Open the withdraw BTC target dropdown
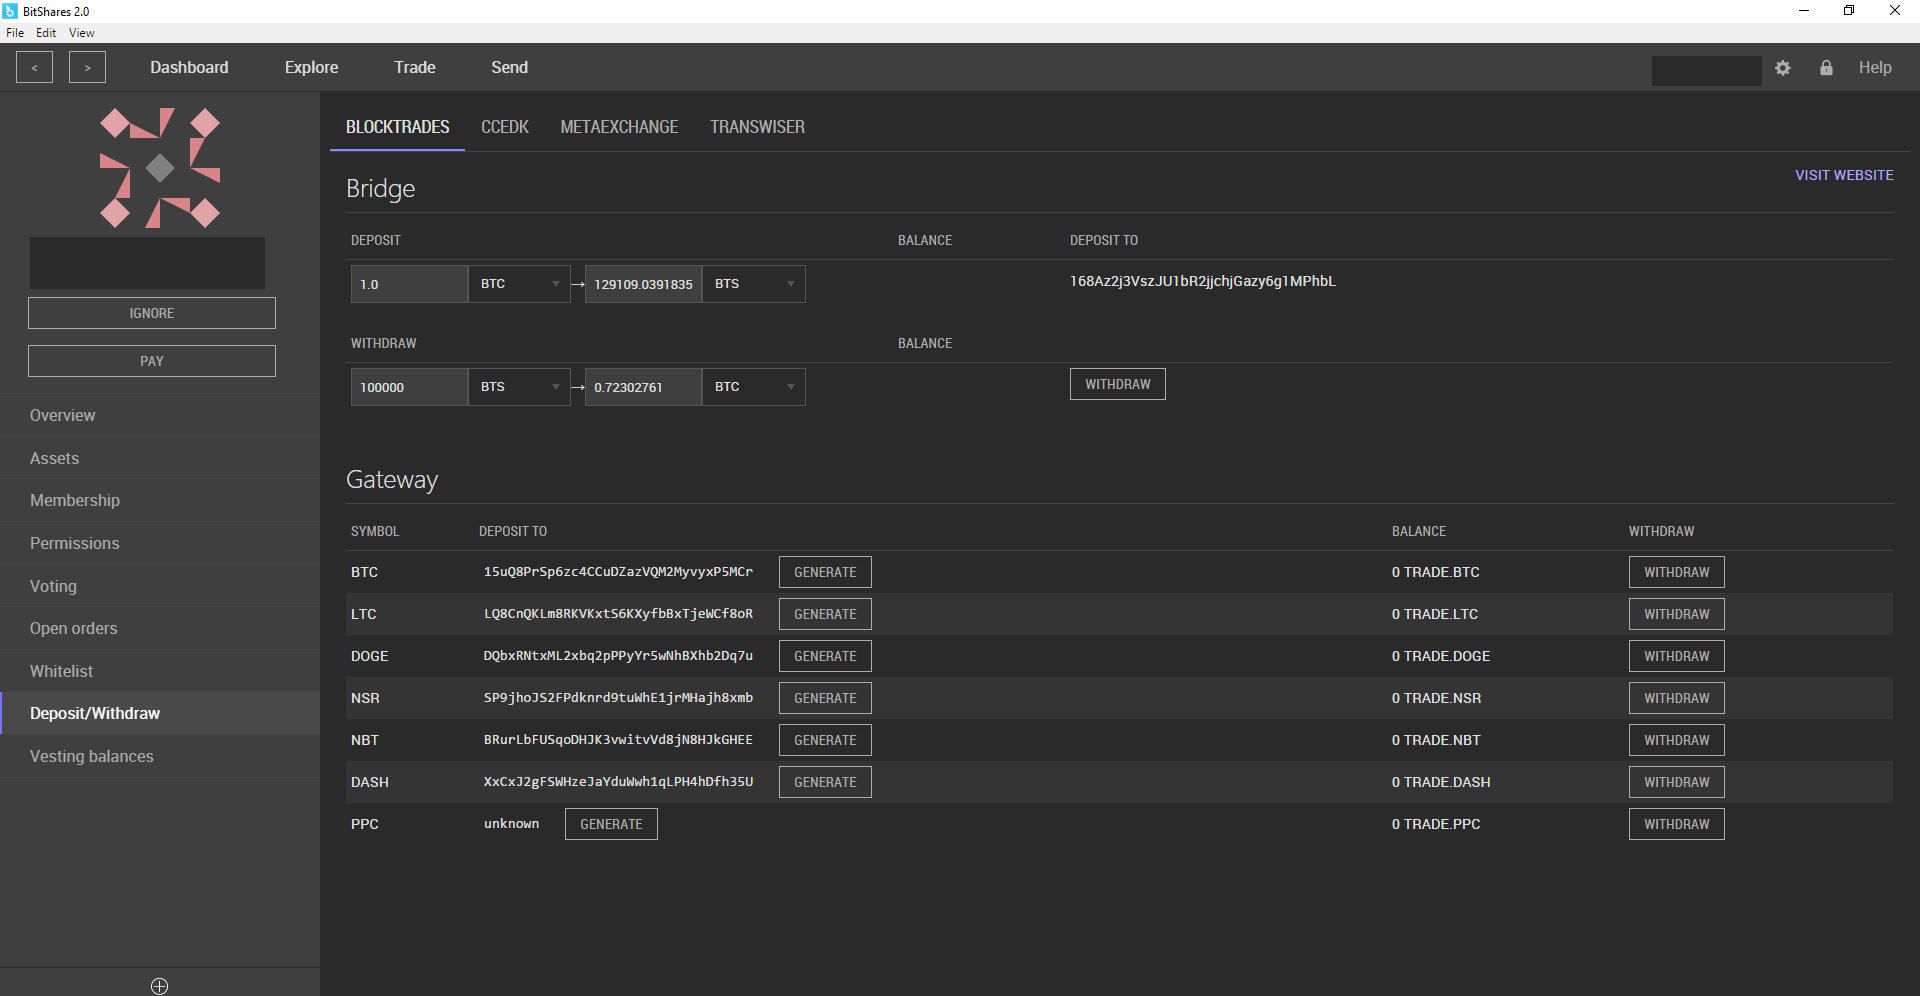The image size is (1920, 996). tap(754, 387)
